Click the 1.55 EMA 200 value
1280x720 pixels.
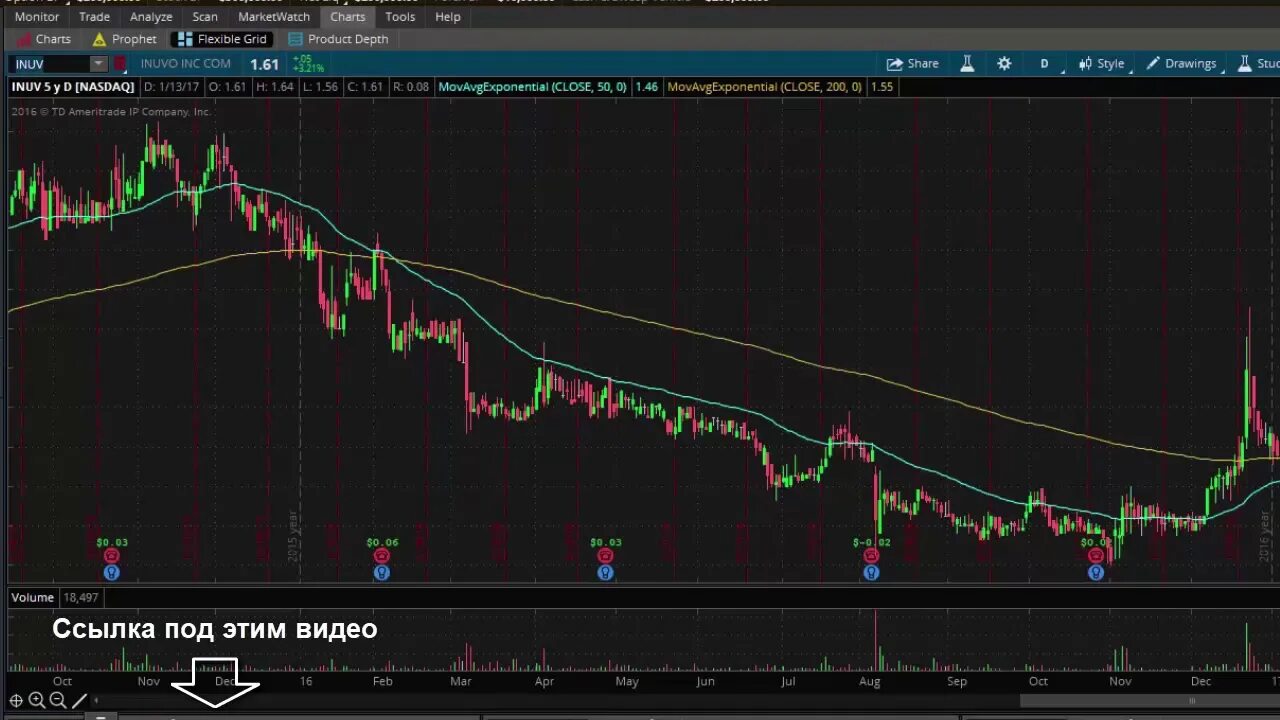[881, 87]
